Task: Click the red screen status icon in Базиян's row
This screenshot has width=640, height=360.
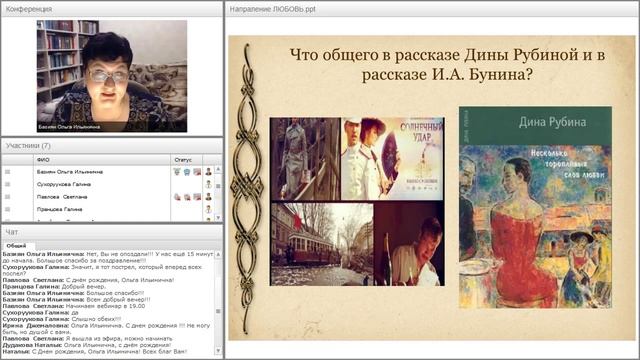Action: coord(197,172)
